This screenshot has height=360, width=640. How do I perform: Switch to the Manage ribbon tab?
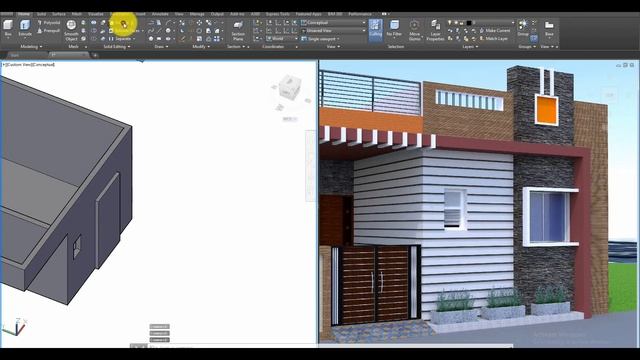coord(197,14)
